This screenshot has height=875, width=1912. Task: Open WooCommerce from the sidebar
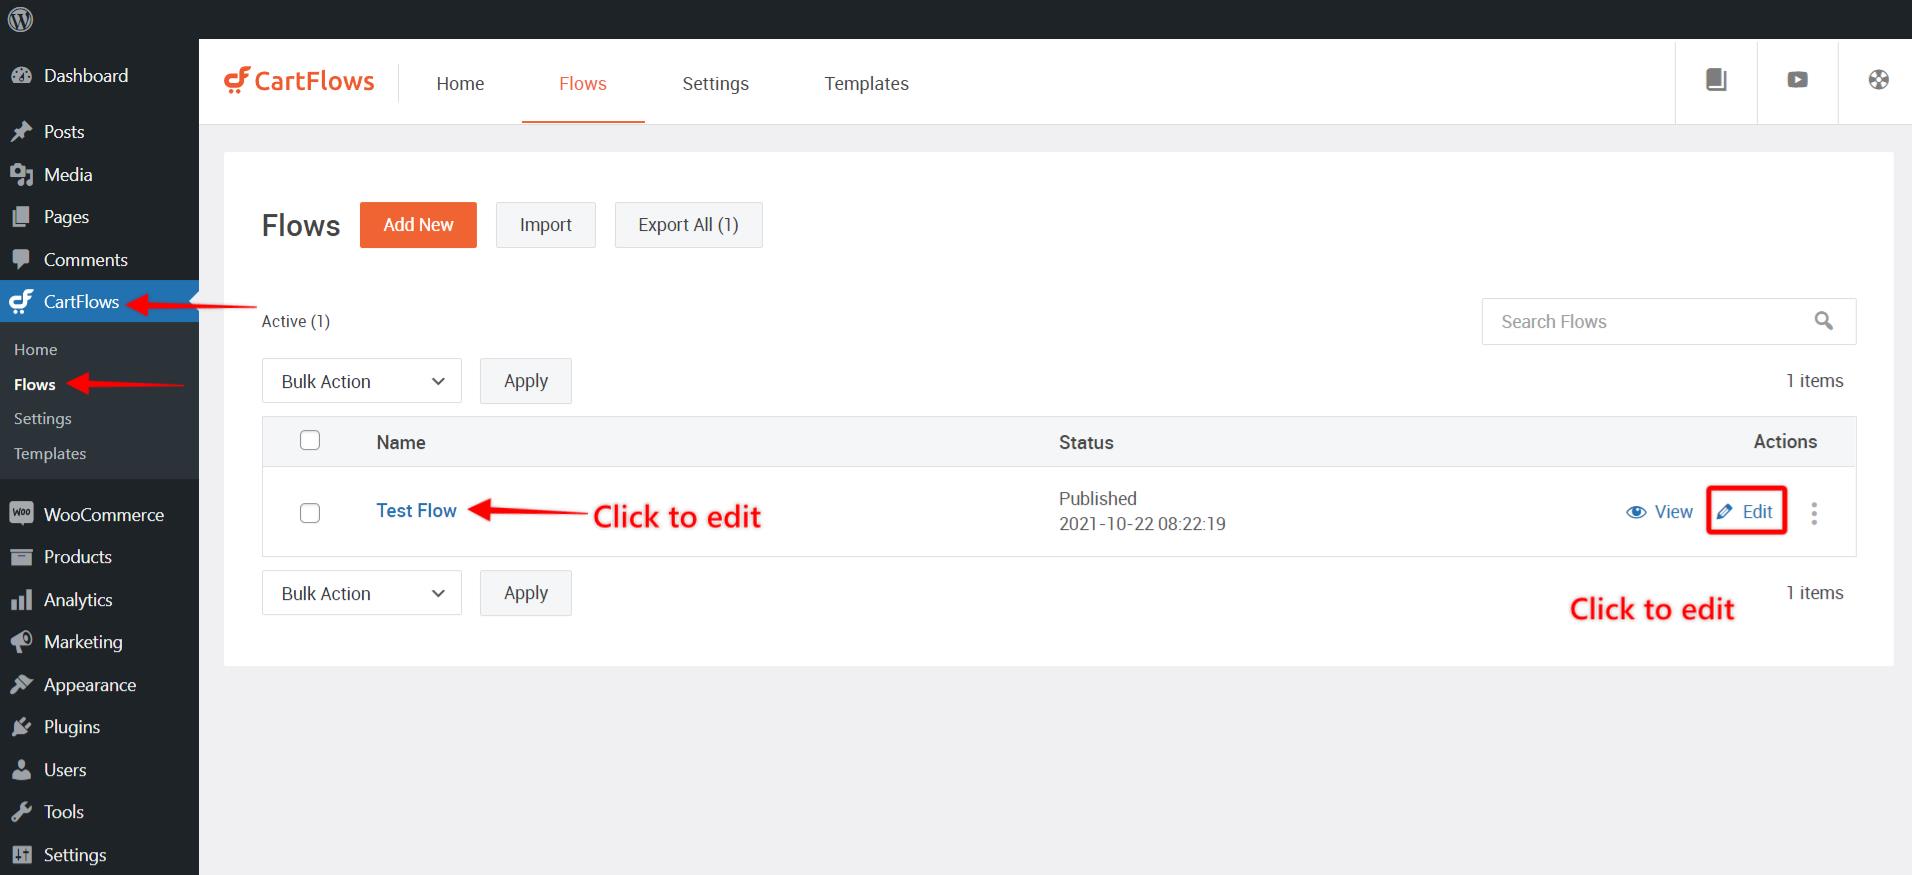point(103,514)
